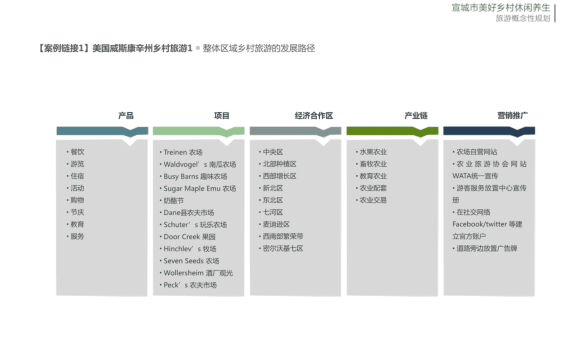570x360 pixels.
Task: Click the Dane县农夫市场 entry
Action: point(189,213)
